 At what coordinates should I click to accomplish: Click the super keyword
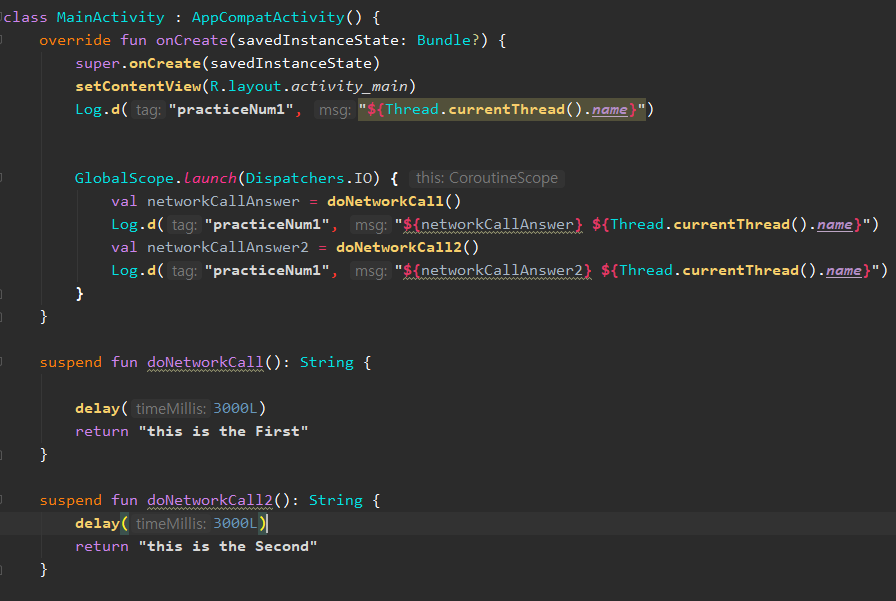(x=97, y=63)
